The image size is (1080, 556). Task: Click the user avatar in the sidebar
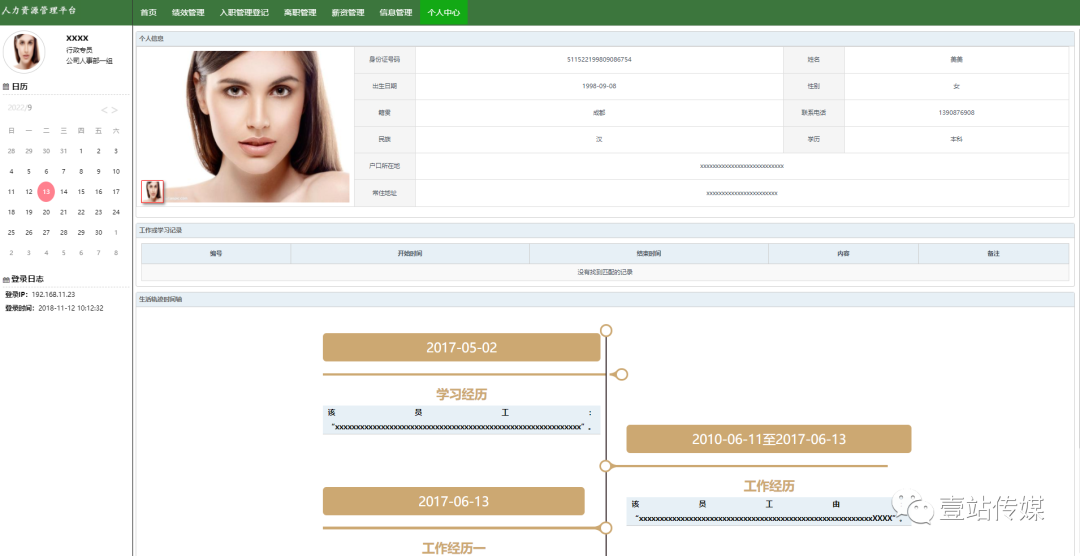[25, 52]
